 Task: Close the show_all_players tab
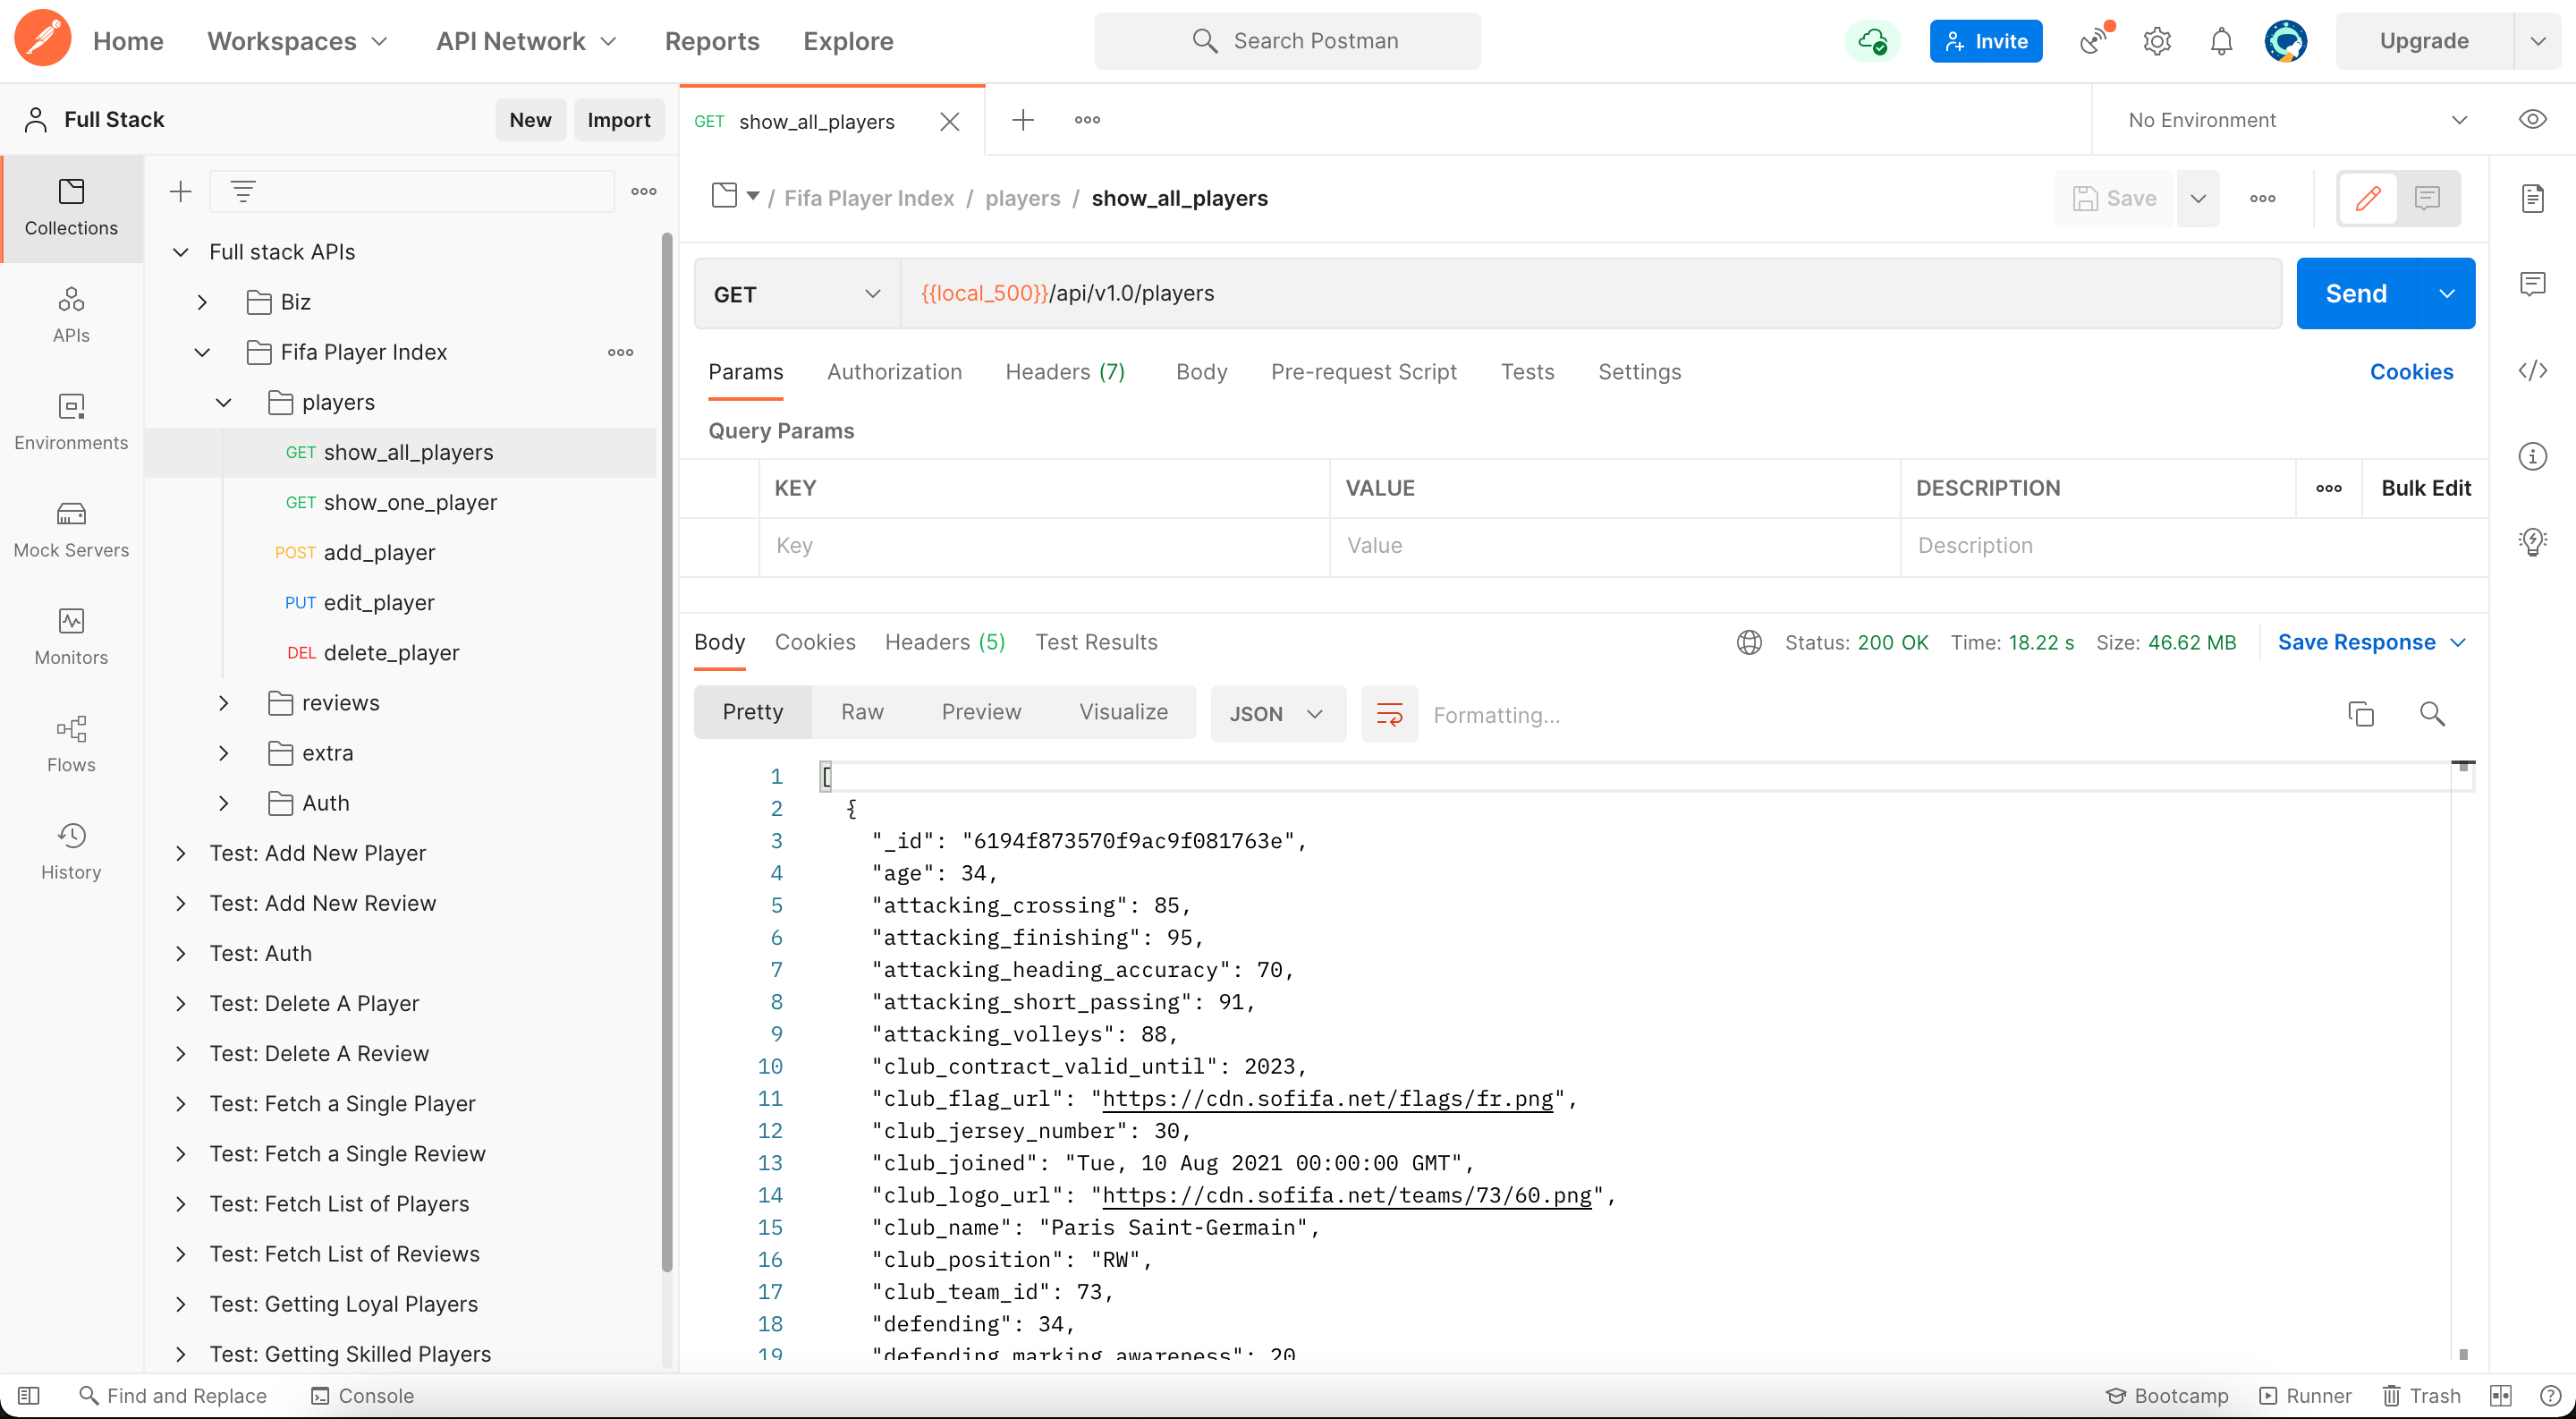950,121
